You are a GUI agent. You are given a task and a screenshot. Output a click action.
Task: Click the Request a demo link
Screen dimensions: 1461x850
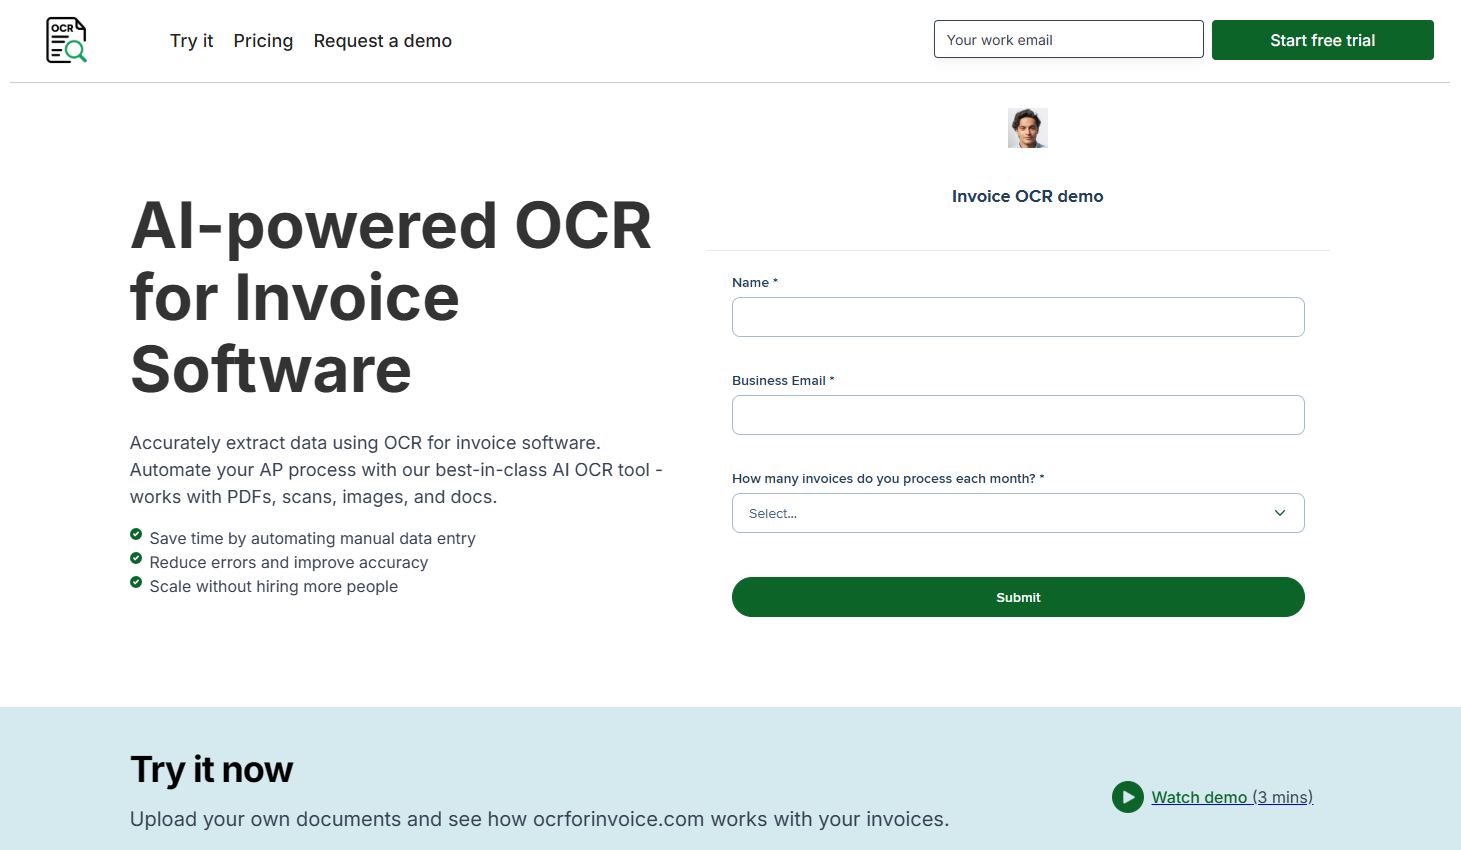[x=382, y=41]
